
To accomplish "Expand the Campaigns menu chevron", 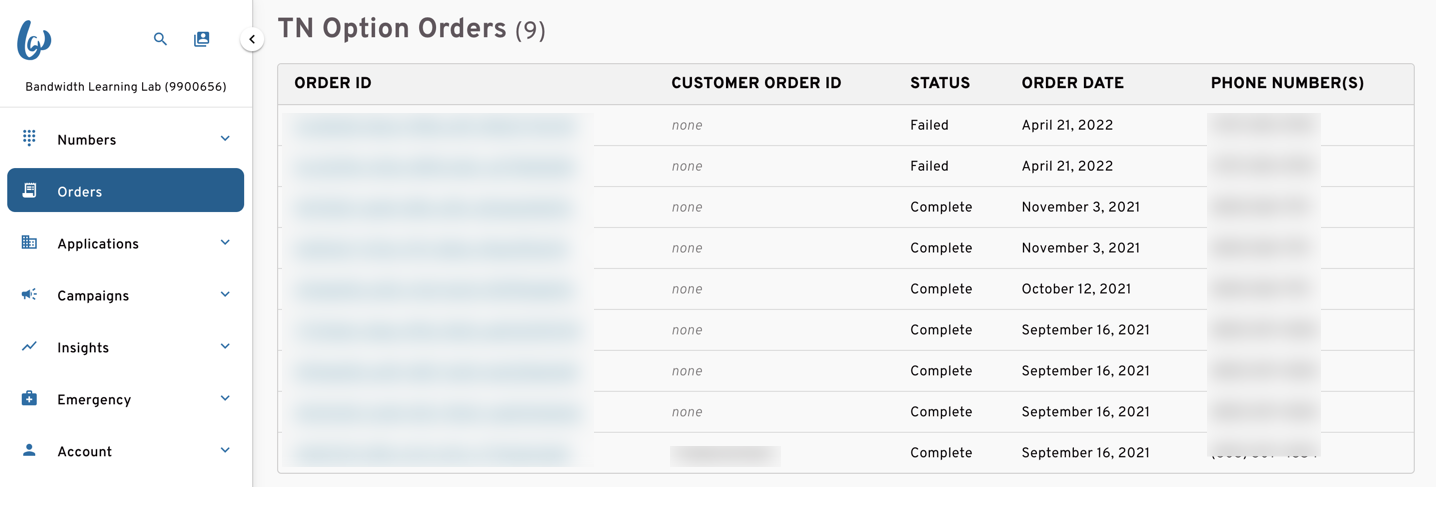I will click(225, 295).
